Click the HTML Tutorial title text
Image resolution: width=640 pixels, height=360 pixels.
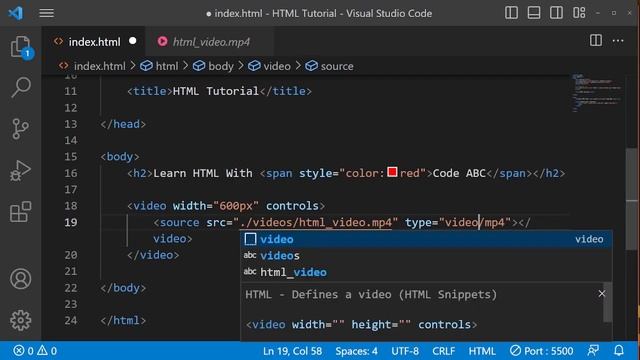tap(216, 91)
